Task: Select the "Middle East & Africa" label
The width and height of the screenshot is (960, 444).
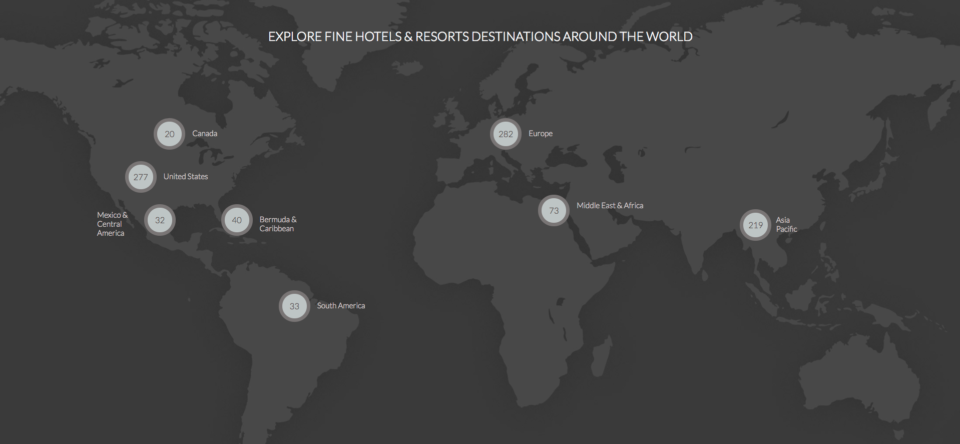Action: (610, 206)
